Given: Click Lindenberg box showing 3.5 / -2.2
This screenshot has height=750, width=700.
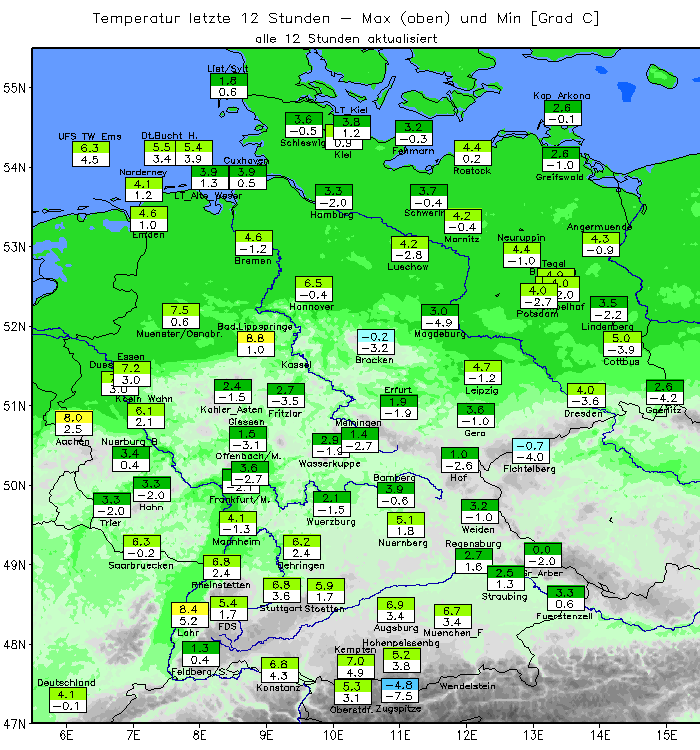Looking at the screenshot, I should tap(609, 309).
